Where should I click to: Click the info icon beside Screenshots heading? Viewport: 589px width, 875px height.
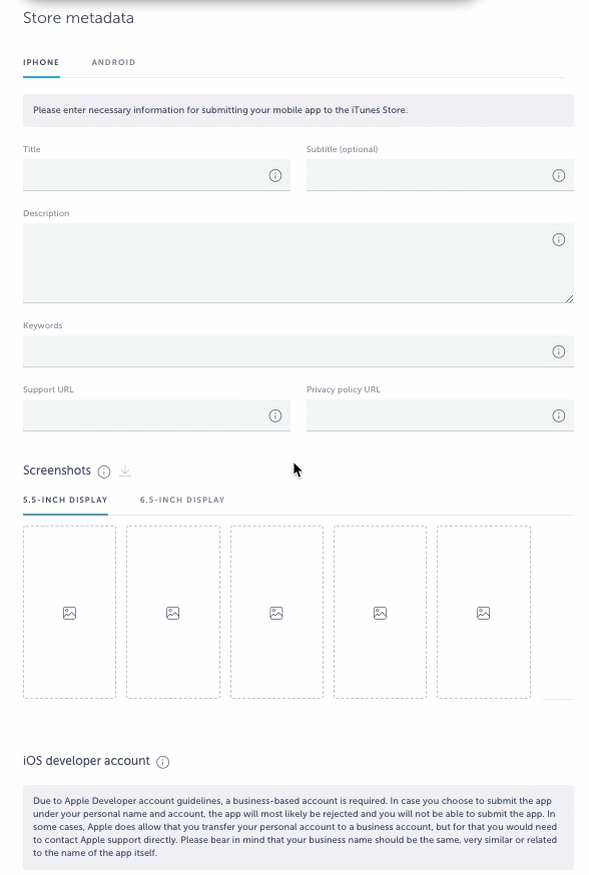click(x=104, y=472)
